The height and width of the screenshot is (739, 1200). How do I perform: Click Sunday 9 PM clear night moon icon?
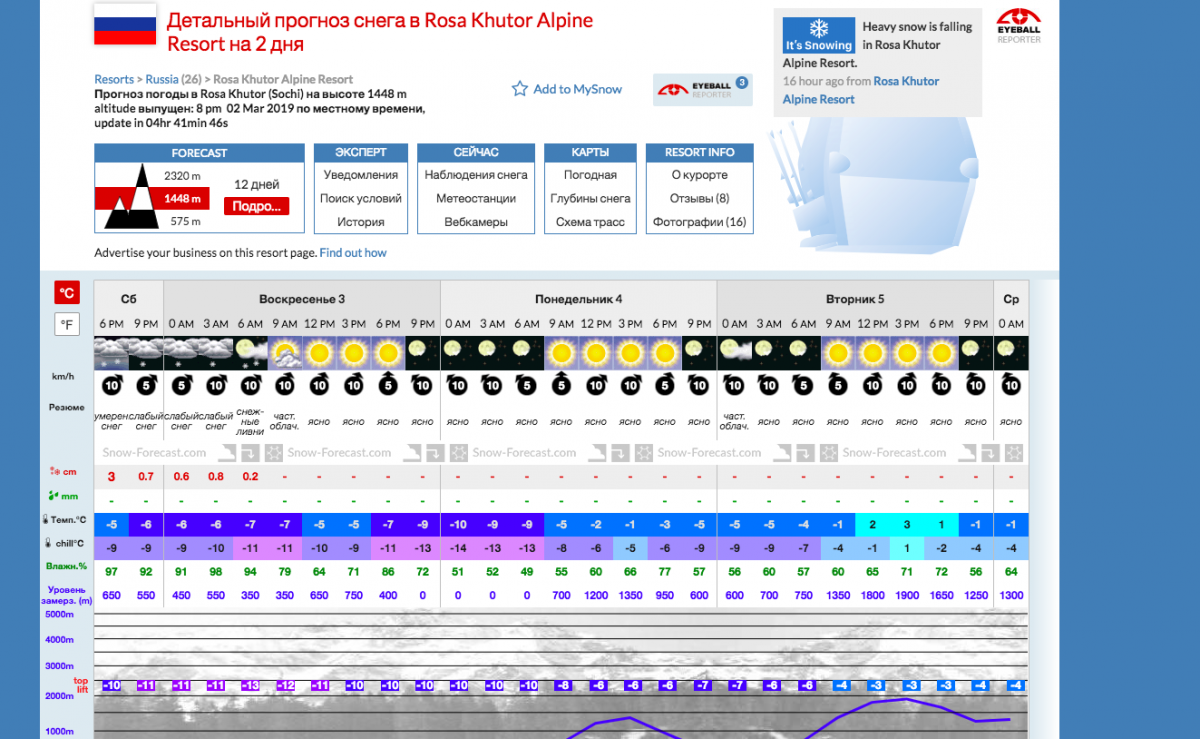423,353
